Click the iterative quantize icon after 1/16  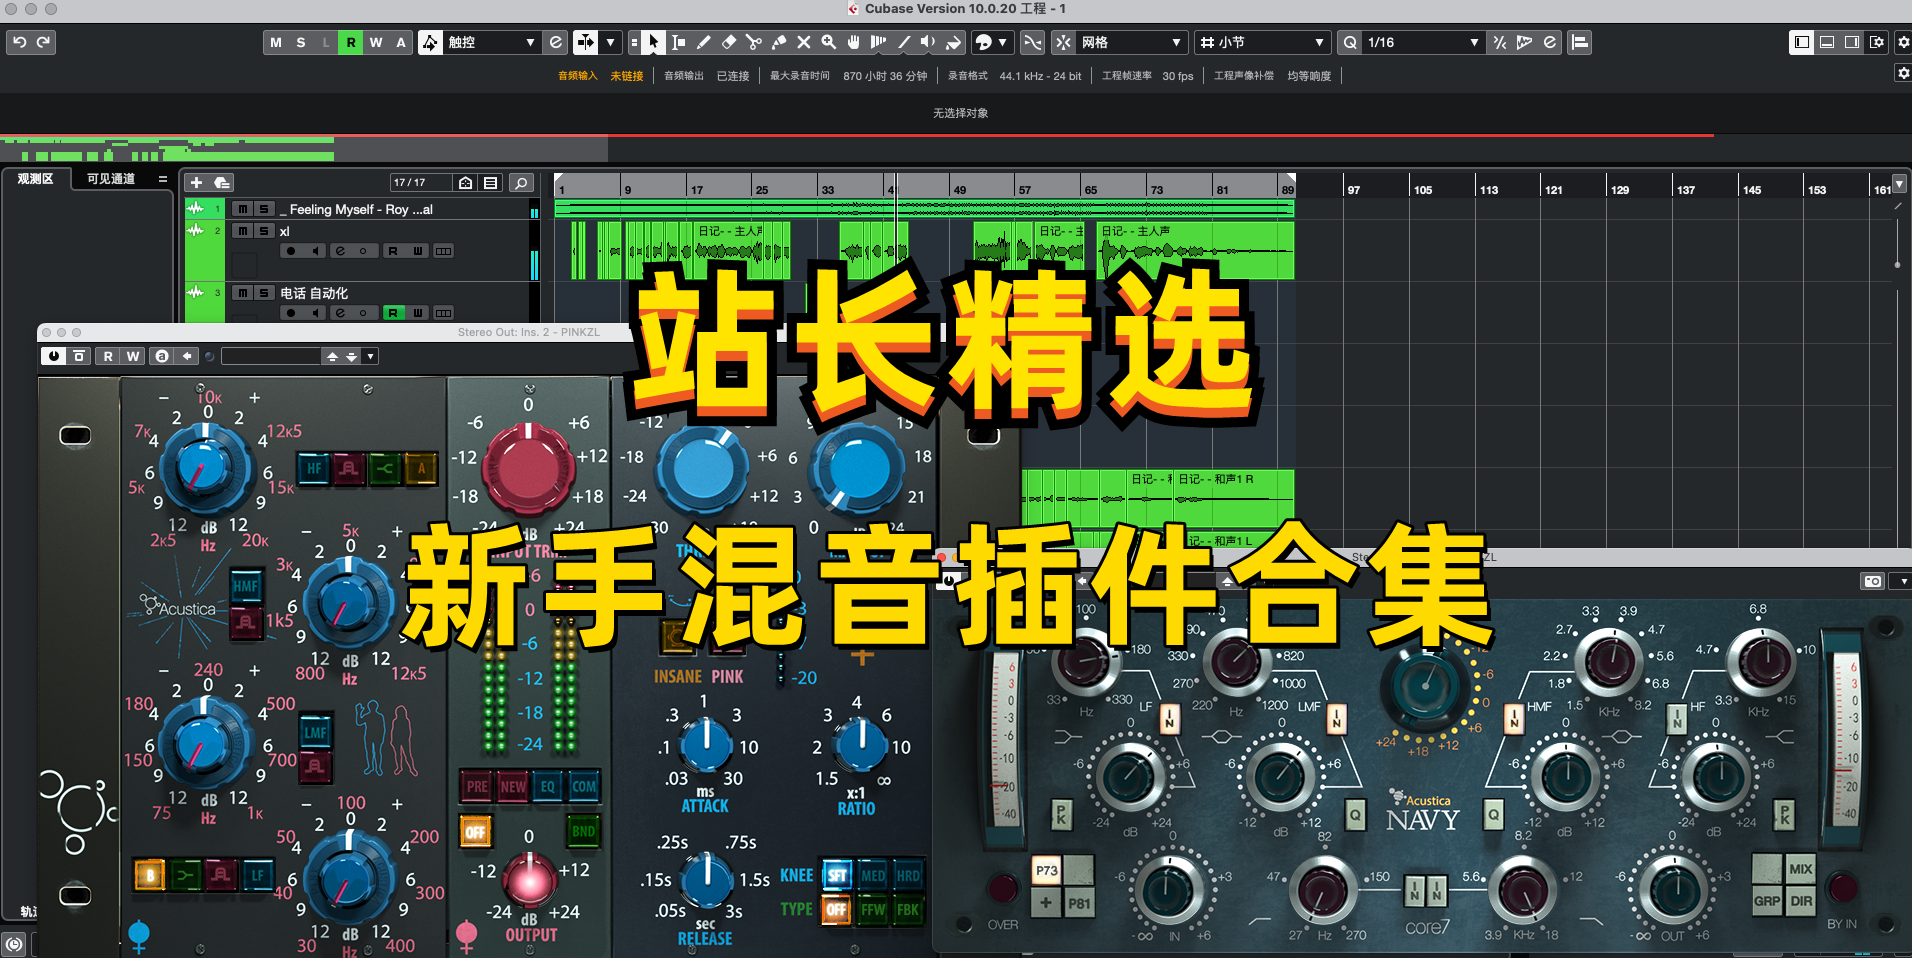(x=1499, y=42)
